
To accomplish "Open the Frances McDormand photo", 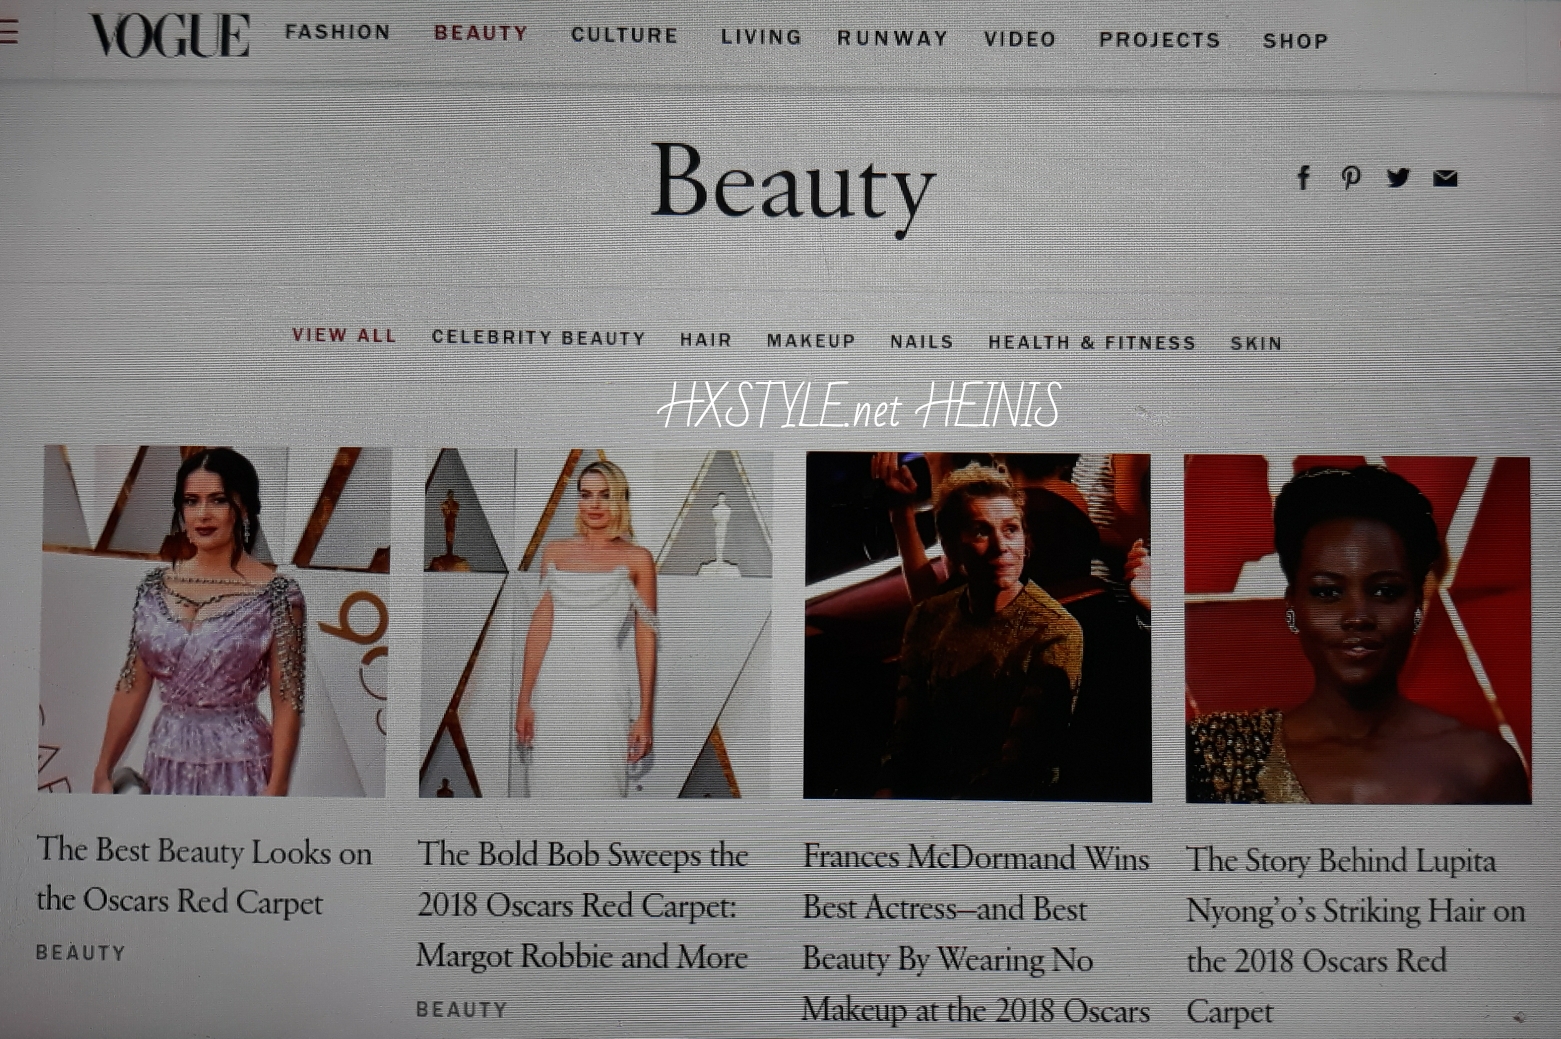I will (977, 627).
